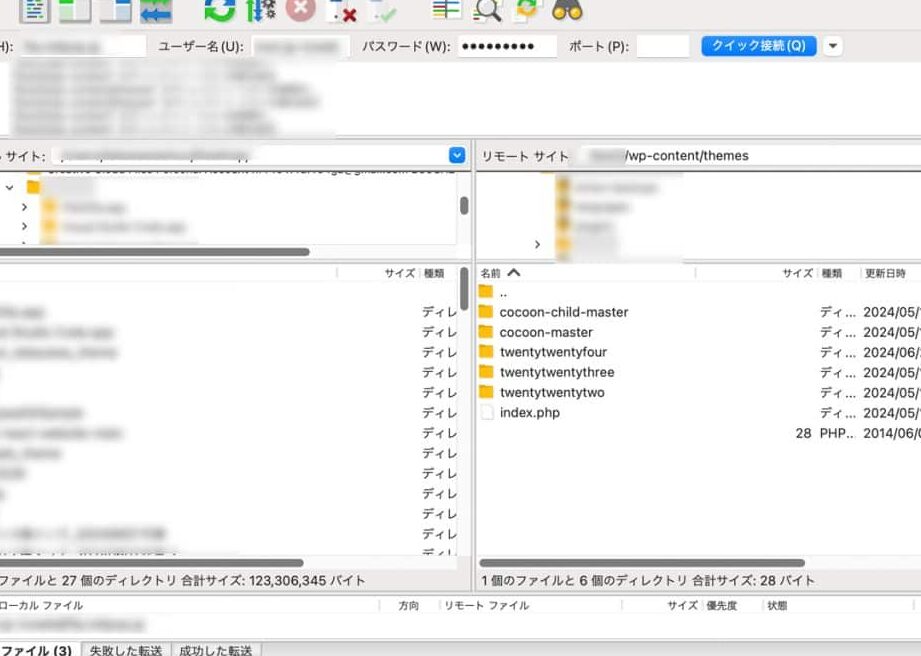
Task: Click the 優先度 queue column header
Action: point(721,605)
